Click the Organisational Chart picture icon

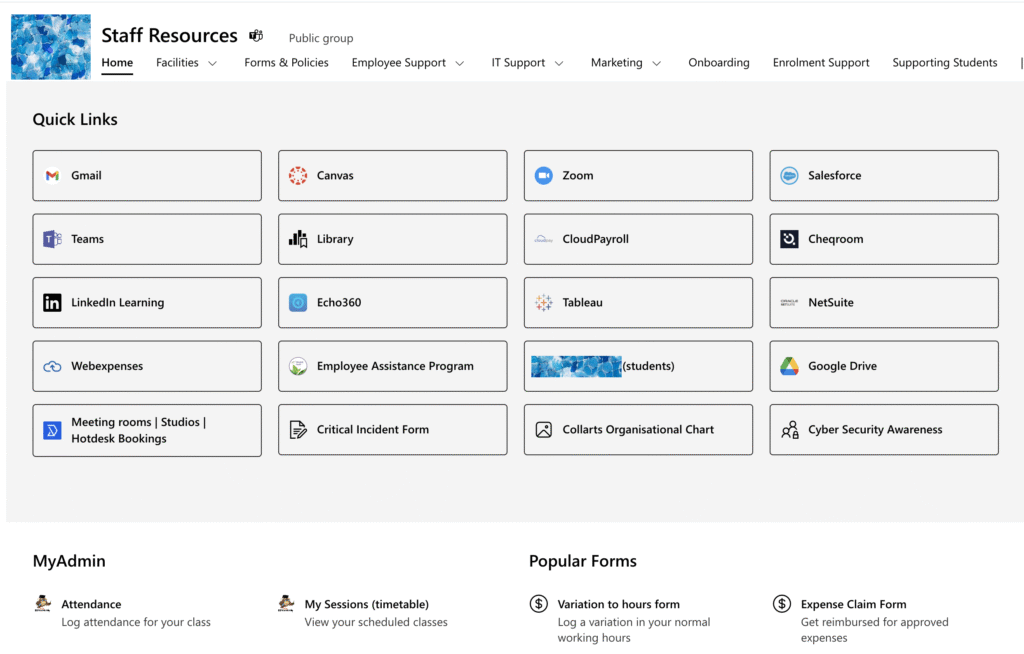click(543, 430)
